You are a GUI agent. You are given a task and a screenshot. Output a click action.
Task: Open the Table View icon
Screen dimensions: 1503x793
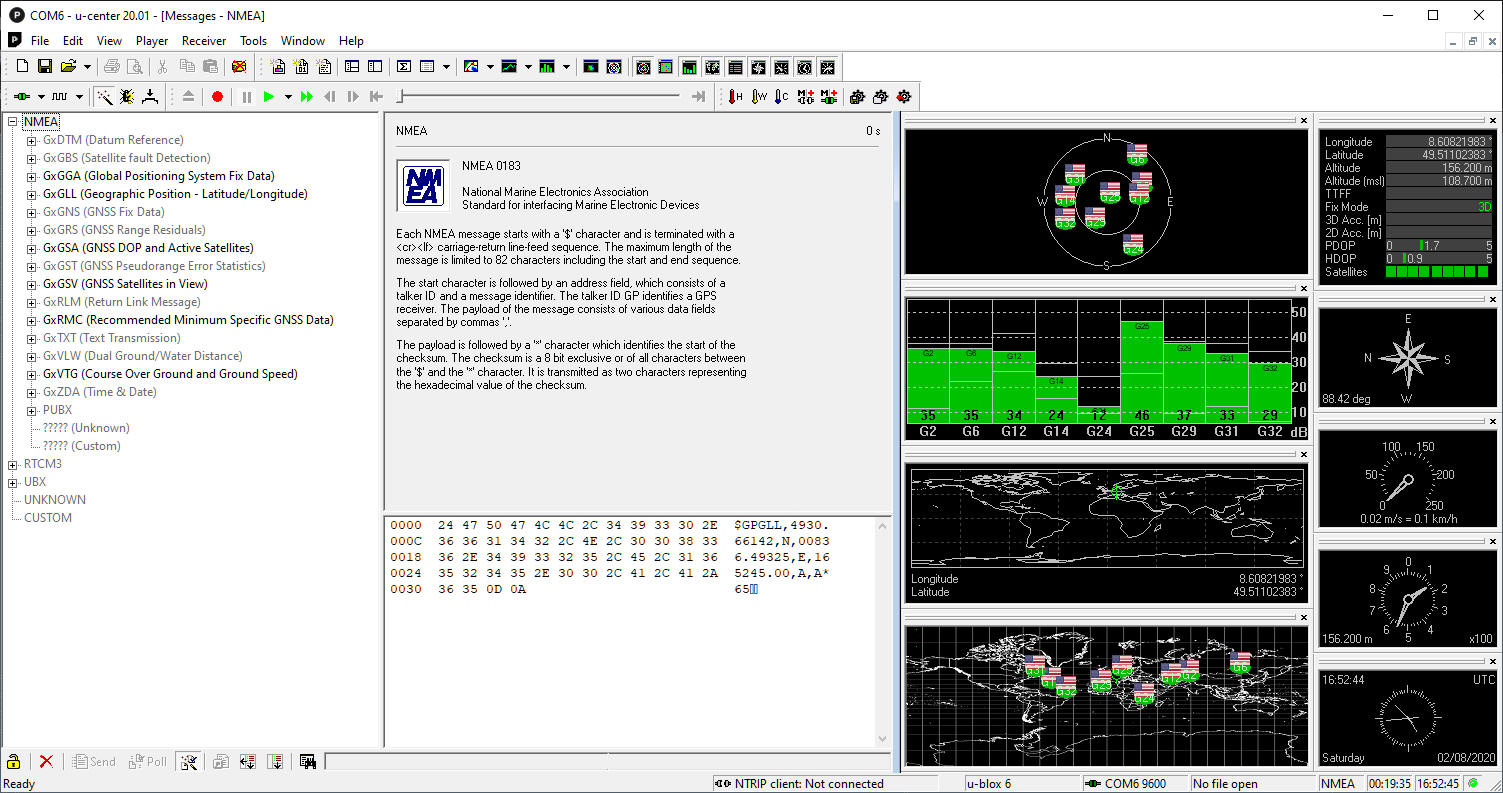coord(427,67)
